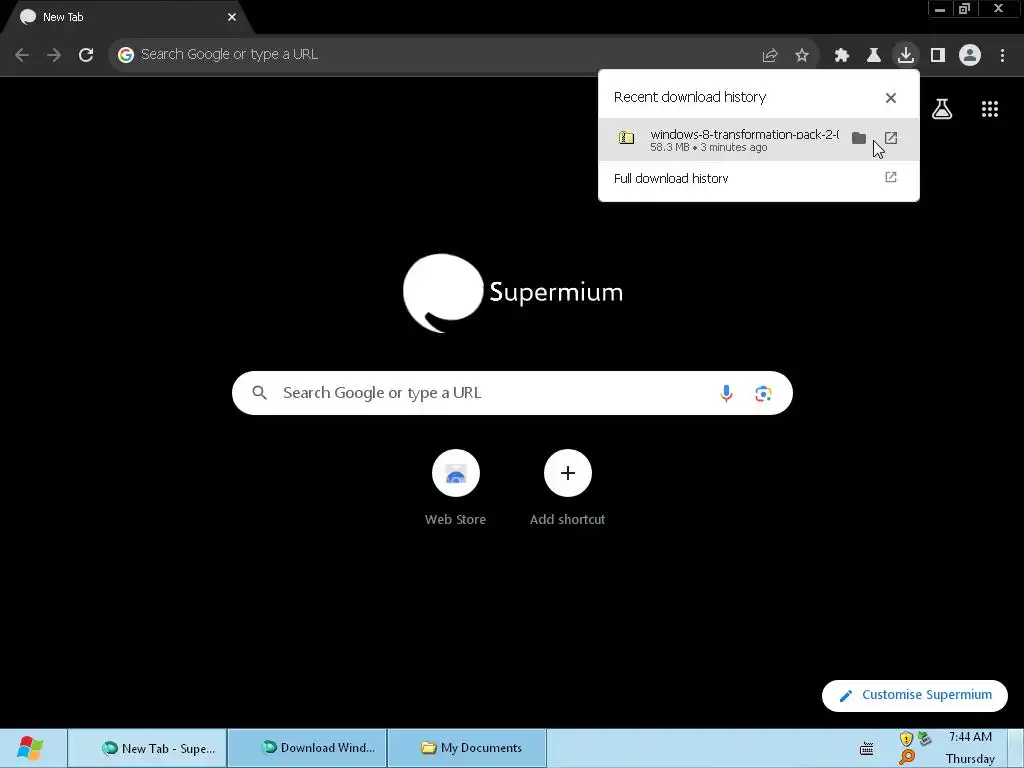Start voice search with microphone icon

point(726,393)
